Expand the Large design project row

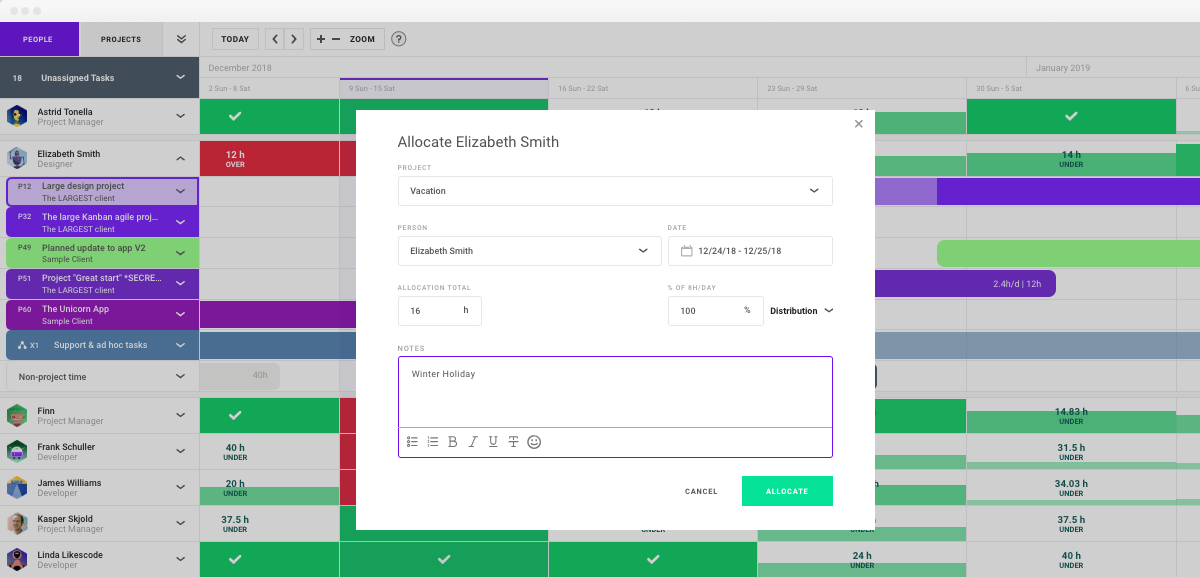click(x=180, y=191)
